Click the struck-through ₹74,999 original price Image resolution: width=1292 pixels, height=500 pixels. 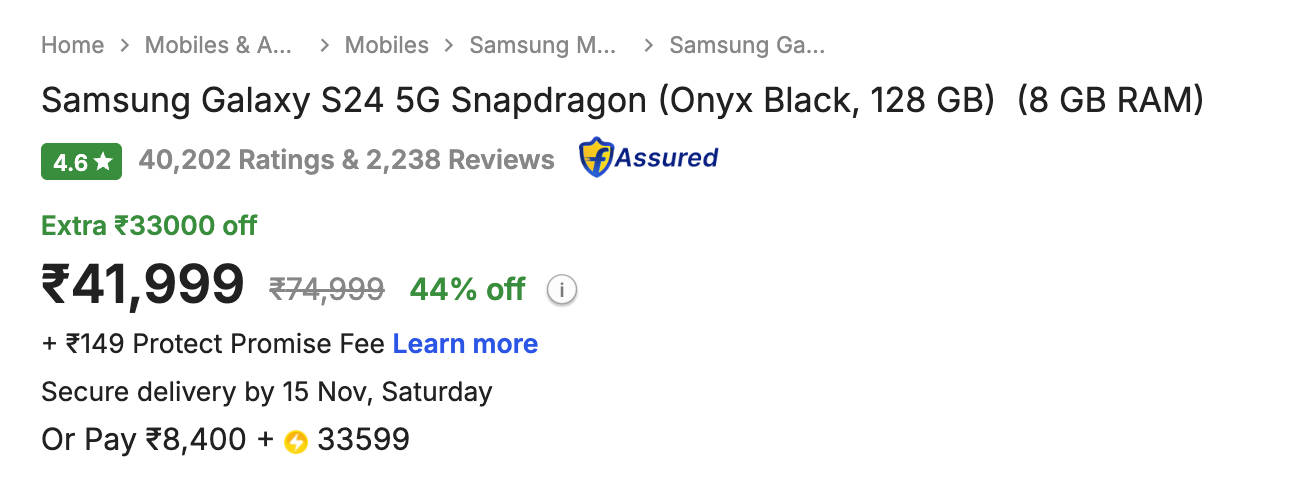pyautogui.click(x=327, y=290)
